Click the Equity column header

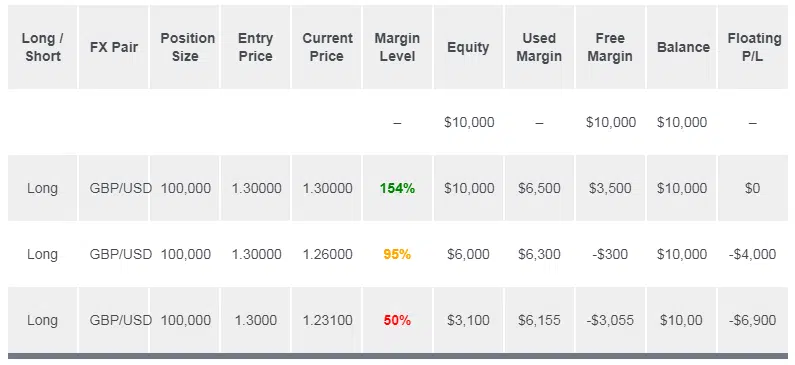(468, 47)
